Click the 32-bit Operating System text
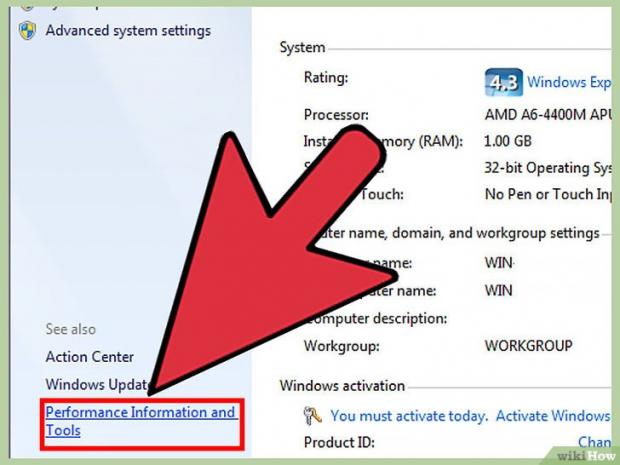The image size is (620, 465). [546, 167]
